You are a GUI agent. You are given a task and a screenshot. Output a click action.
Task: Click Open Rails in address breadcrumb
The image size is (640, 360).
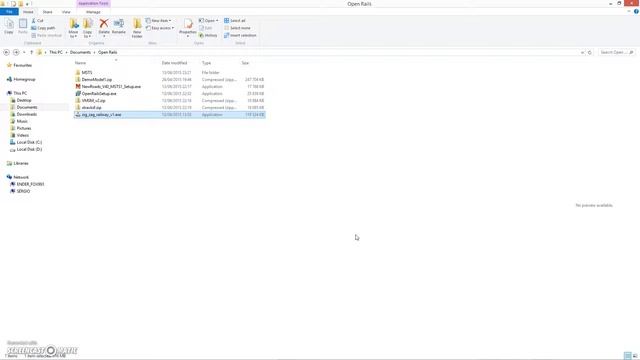click(107, 52)
